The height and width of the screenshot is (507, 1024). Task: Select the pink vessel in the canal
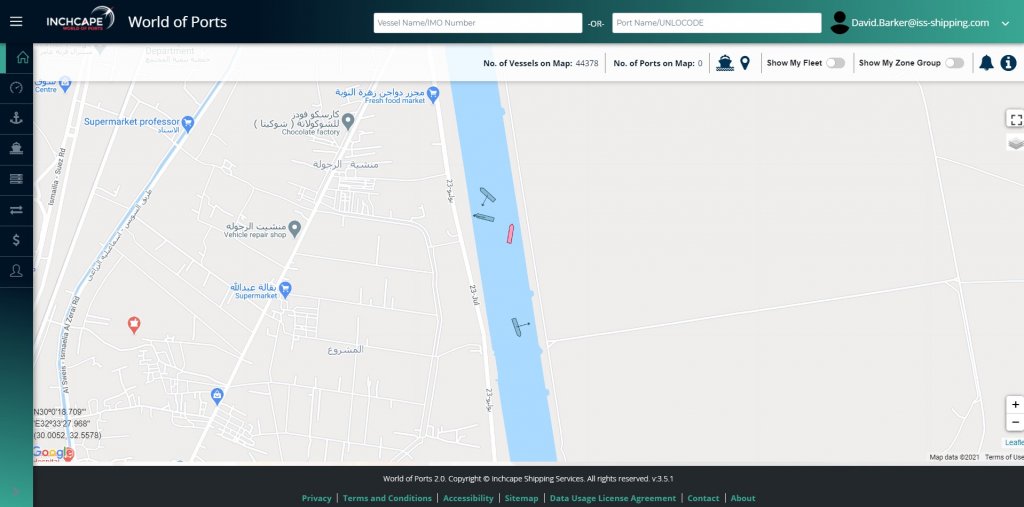(510, 234)
